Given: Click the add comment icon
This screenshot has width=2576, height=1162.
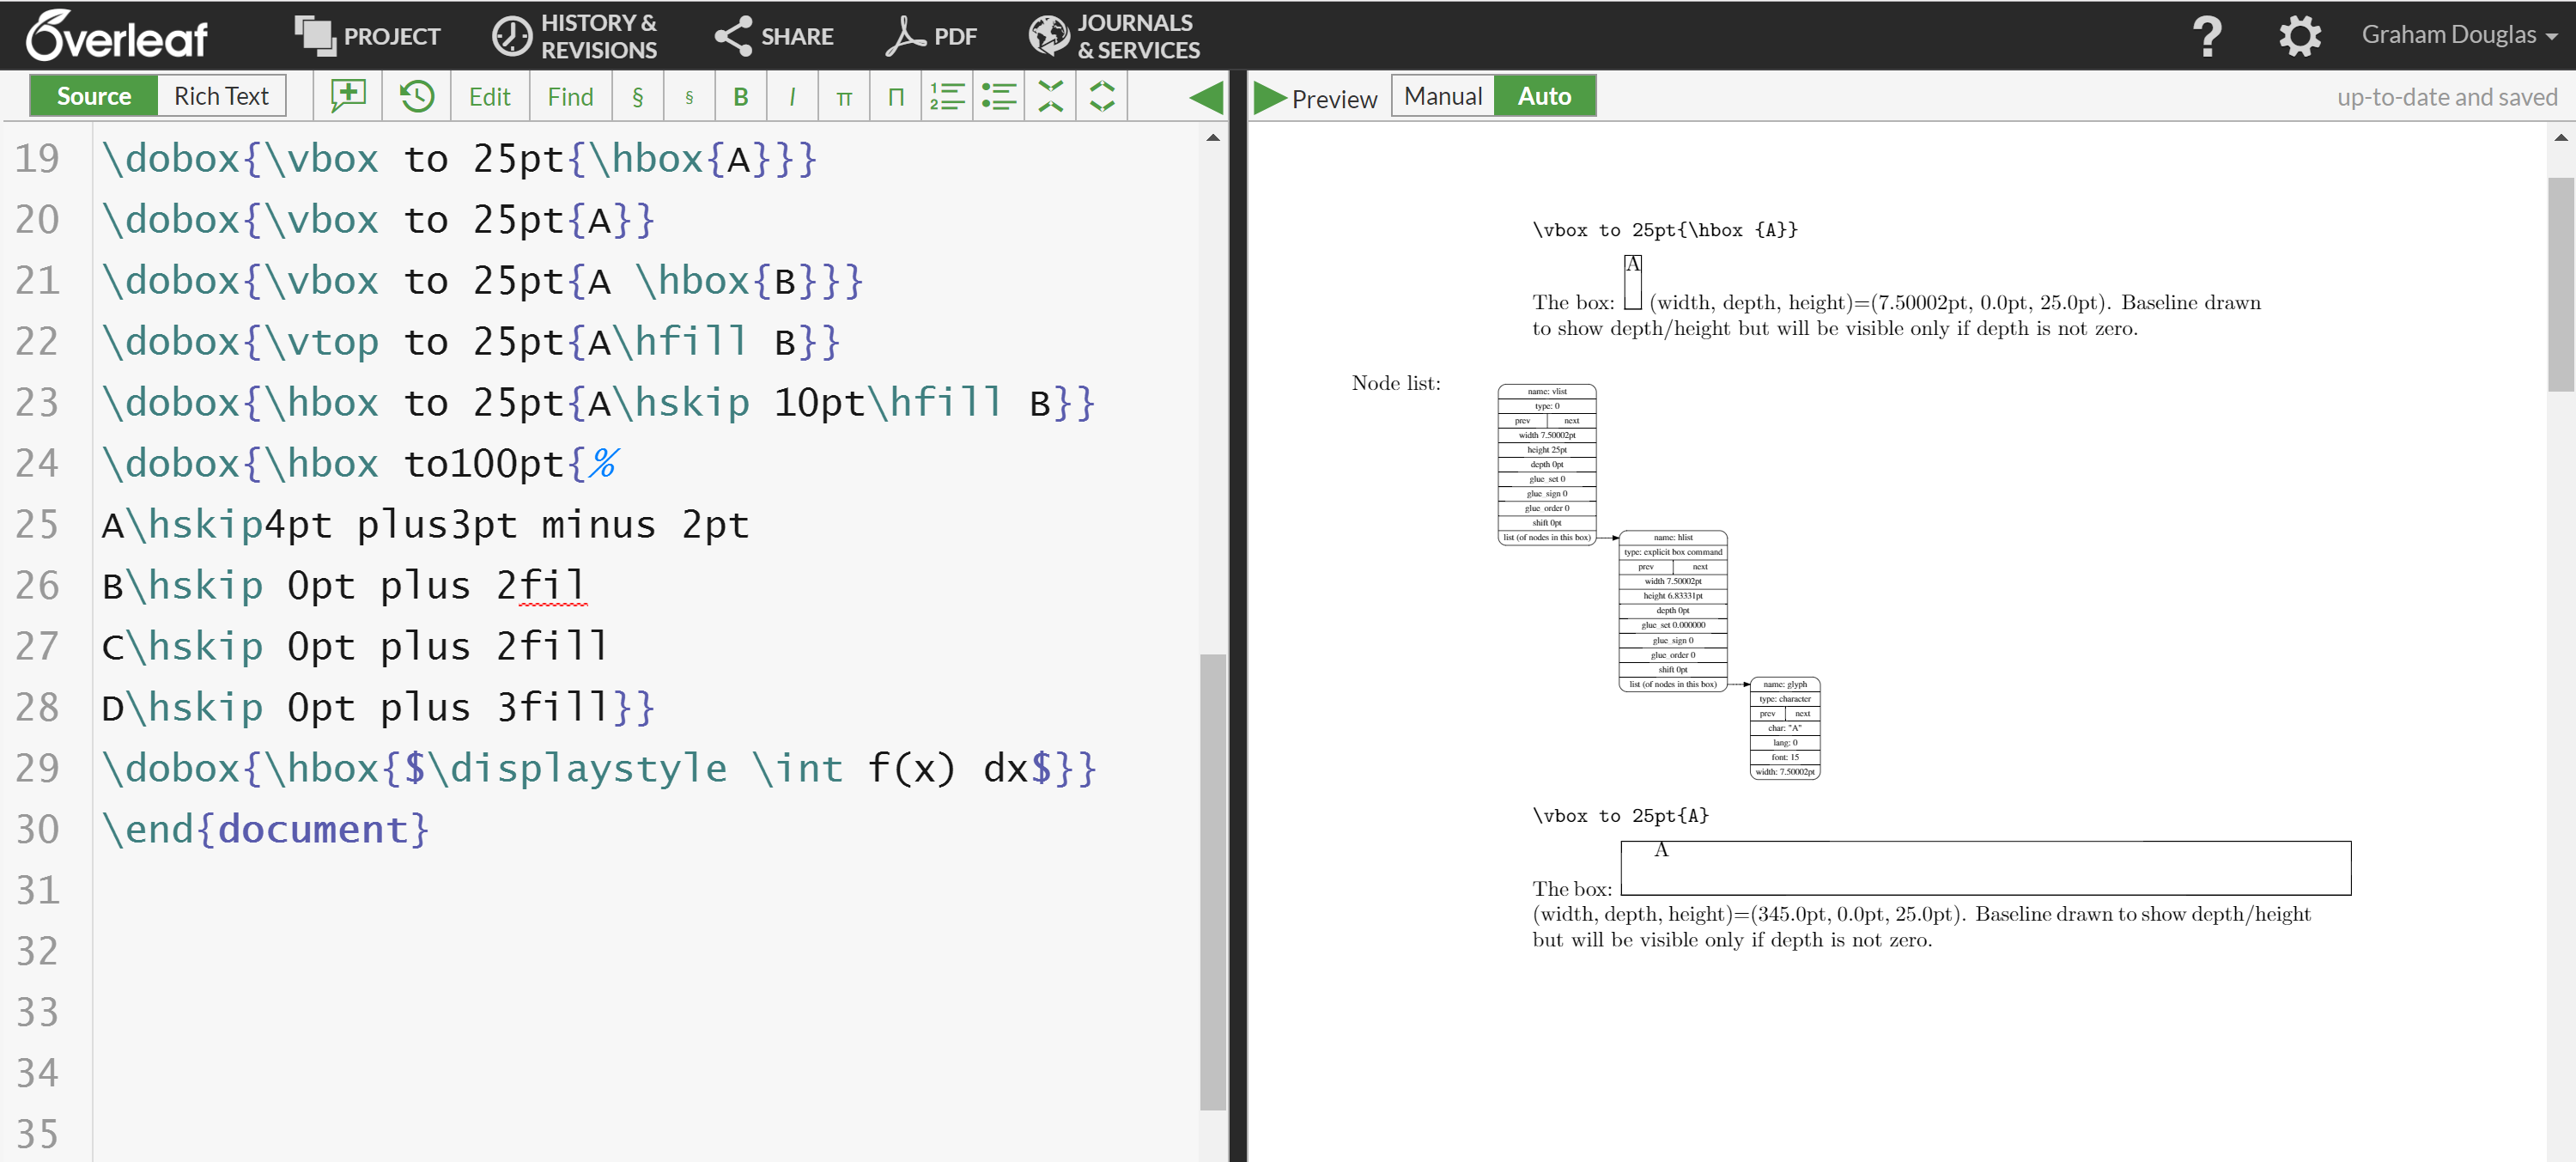Looking at the screenshot, I should (x=348, y=96).
